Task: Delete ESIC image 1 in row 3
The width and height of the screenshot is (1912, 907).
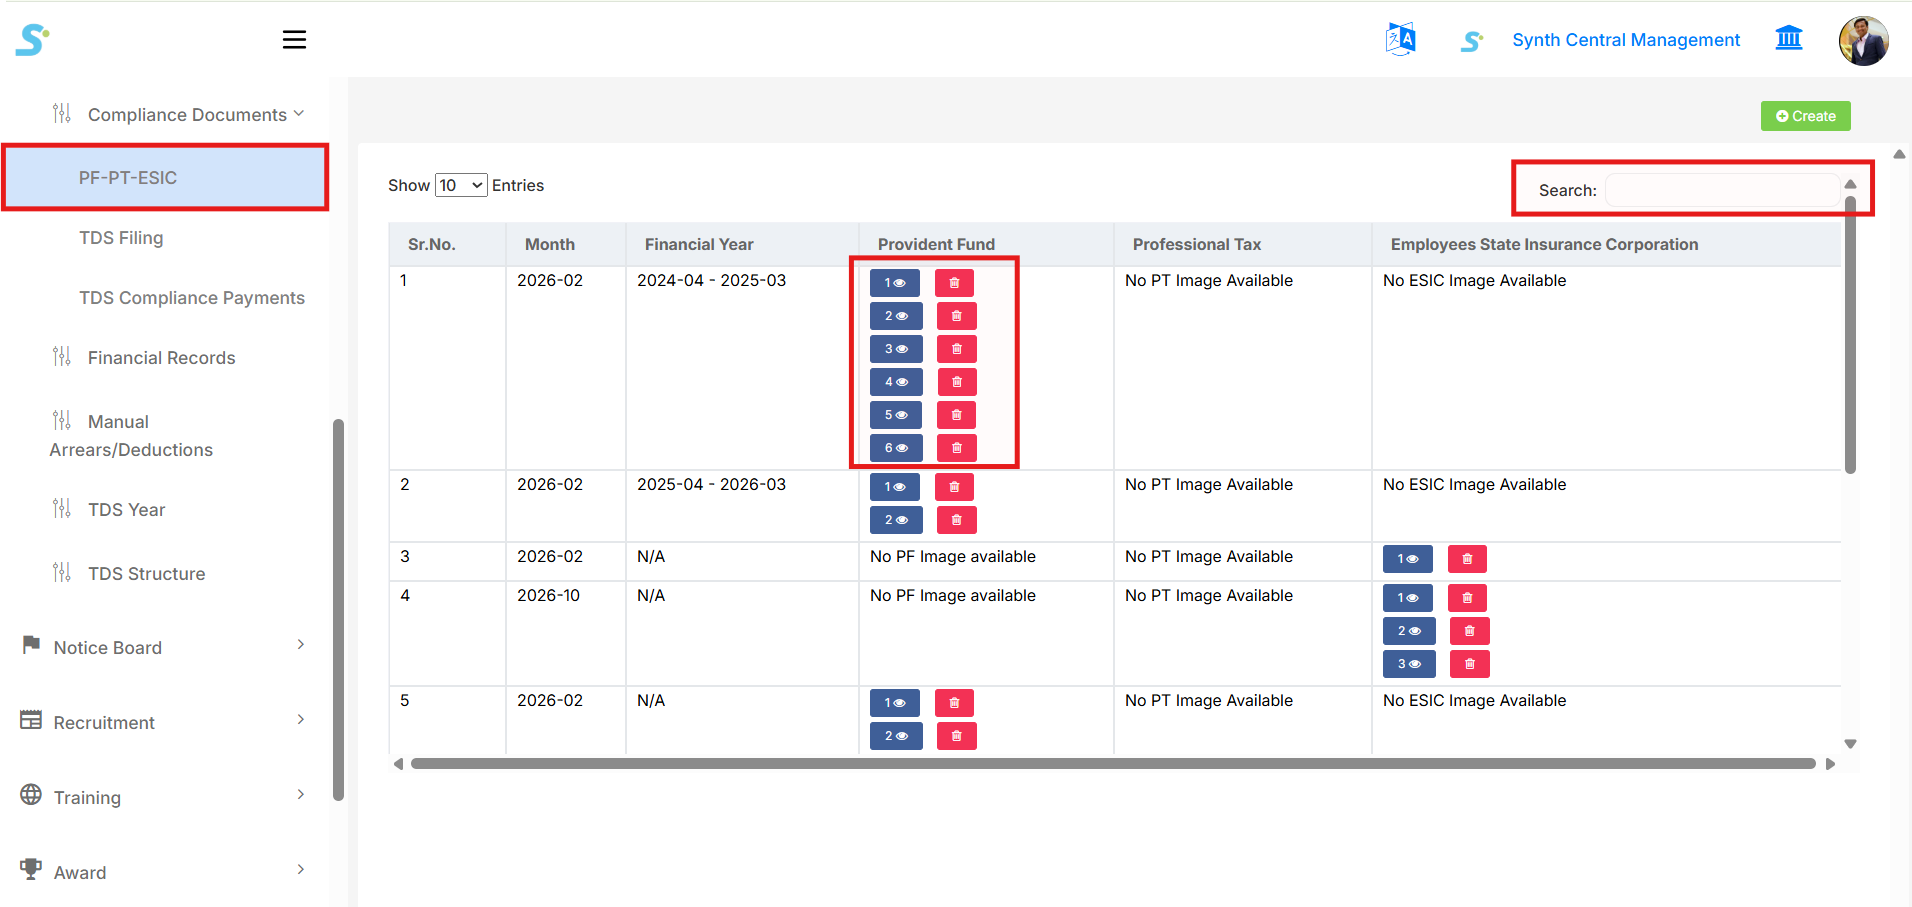Action: (1467, 559)
